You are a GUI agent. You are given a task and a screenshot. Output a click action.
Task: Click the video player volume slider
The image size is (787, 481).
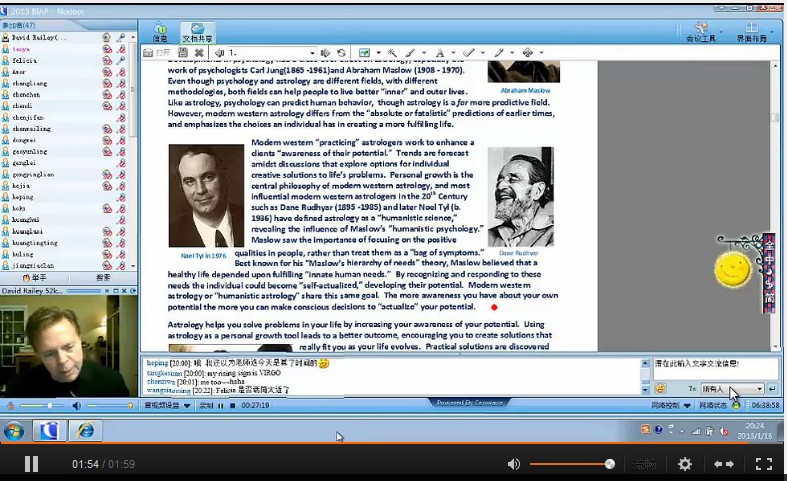570,464
